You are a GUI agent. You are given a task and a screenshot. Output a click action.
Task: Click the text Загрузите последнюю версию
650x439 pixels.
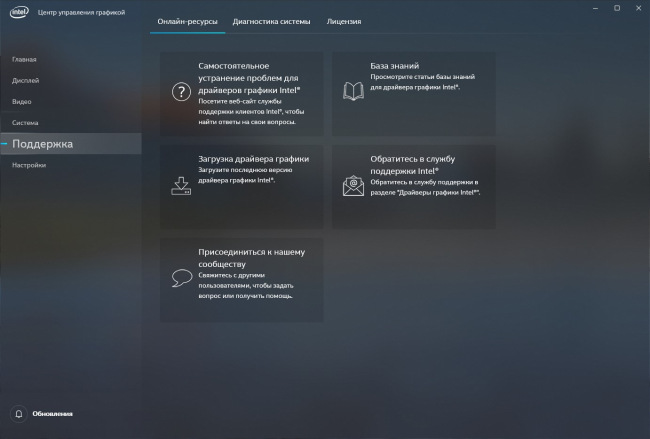click(245, 175)
